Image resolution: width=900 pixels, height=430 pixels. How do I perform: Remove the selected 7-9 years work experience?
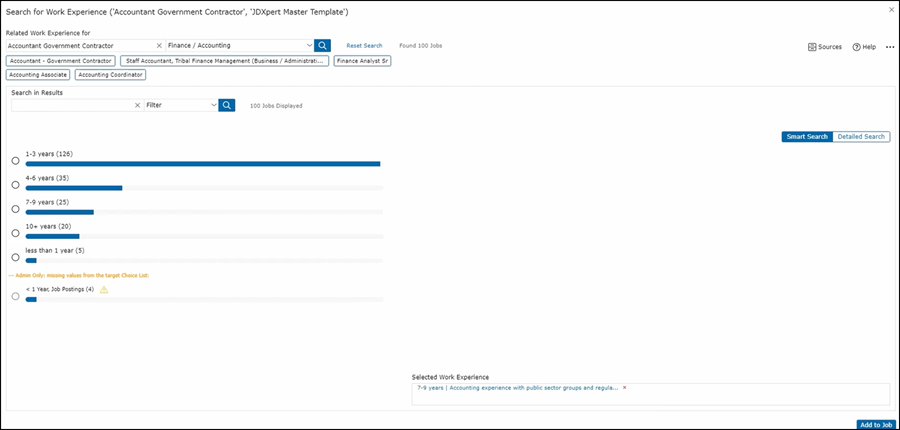point(625,387)
